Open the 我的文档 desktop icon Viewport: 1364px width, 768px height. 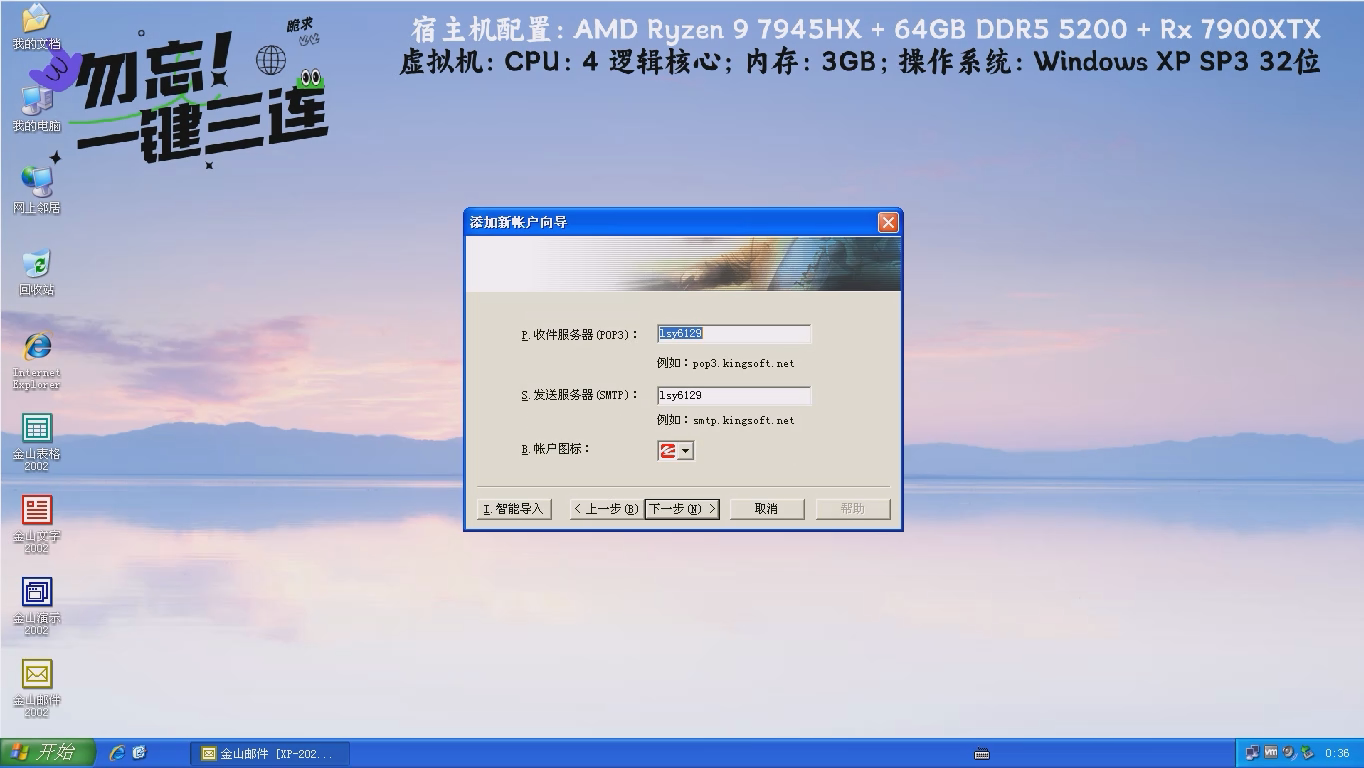(x=36, y=26)
